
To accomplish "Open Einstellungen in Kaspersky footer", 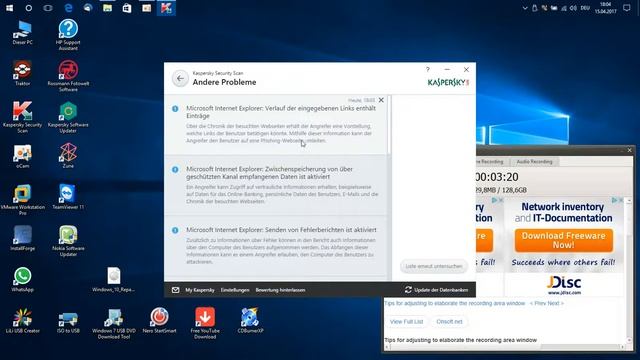I will 235,290.
